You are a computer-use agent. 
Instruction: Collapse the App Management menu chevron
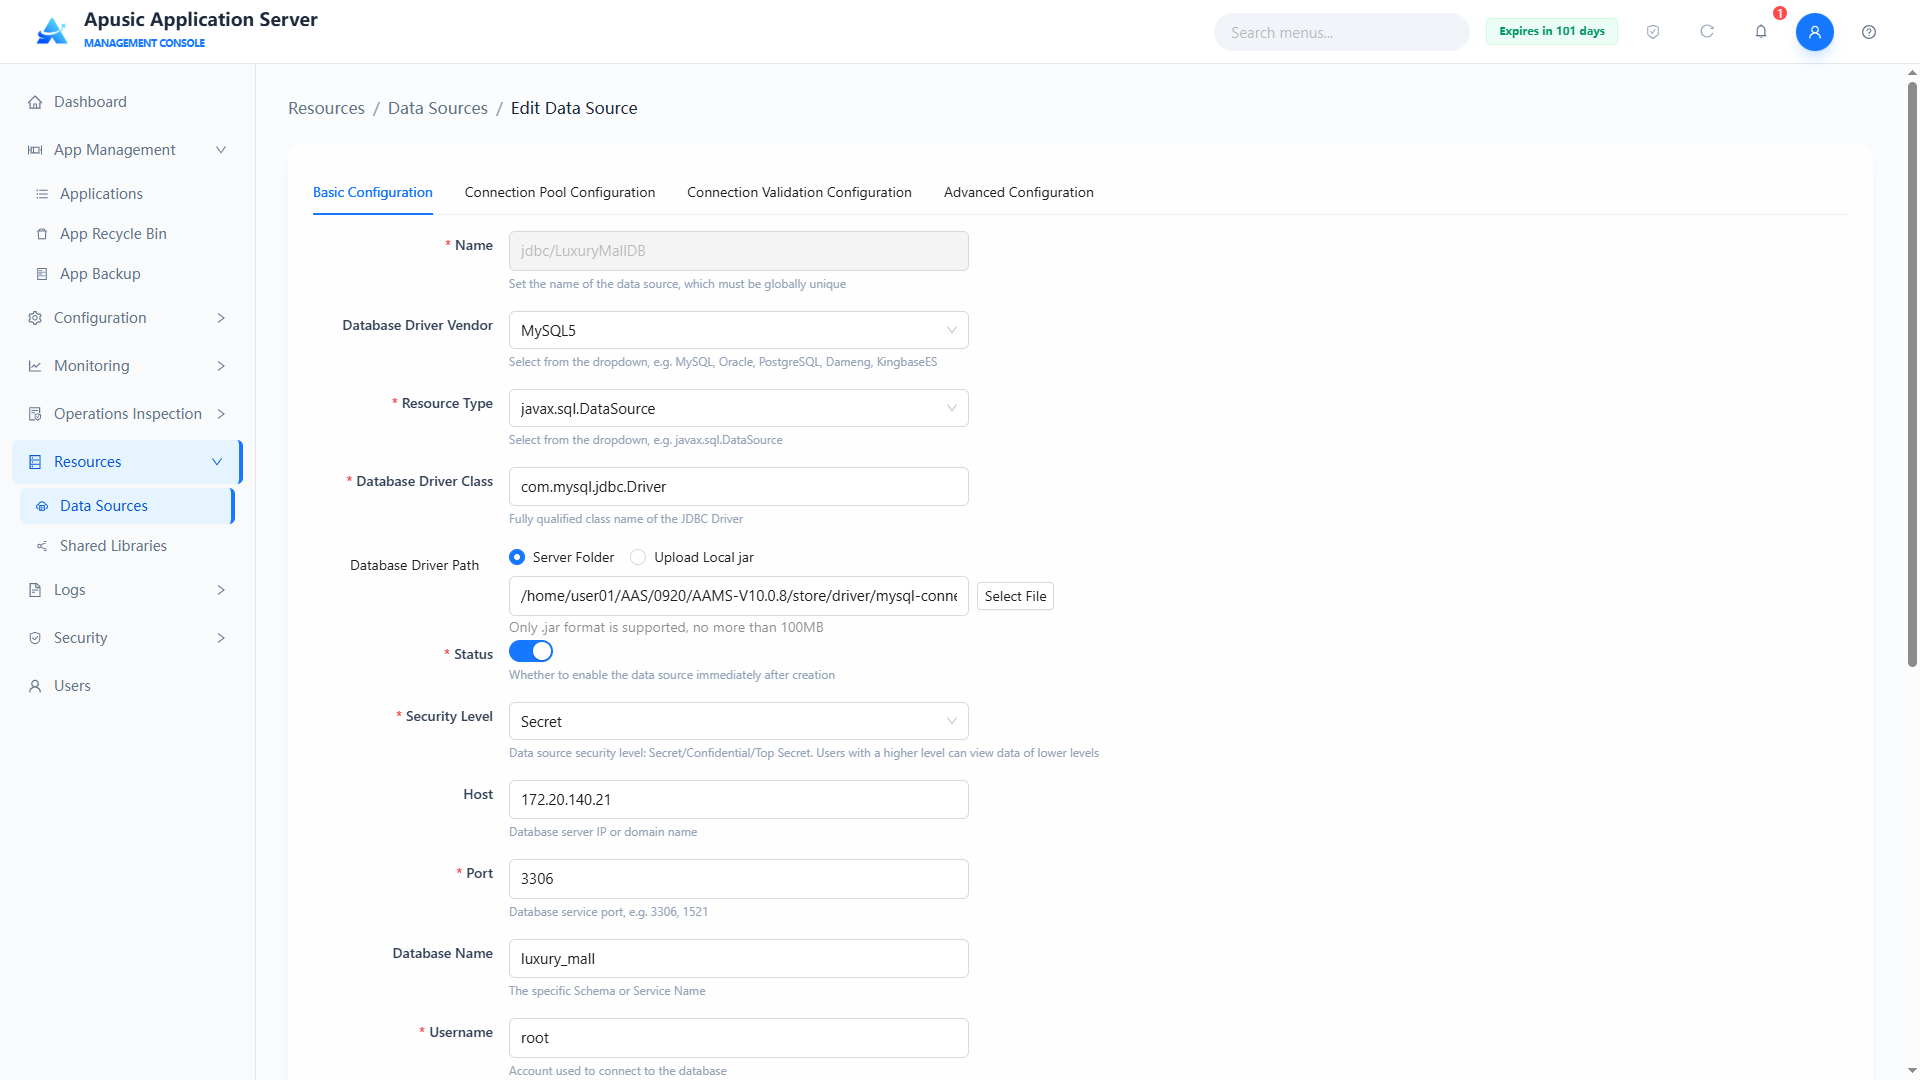(221, 150)
